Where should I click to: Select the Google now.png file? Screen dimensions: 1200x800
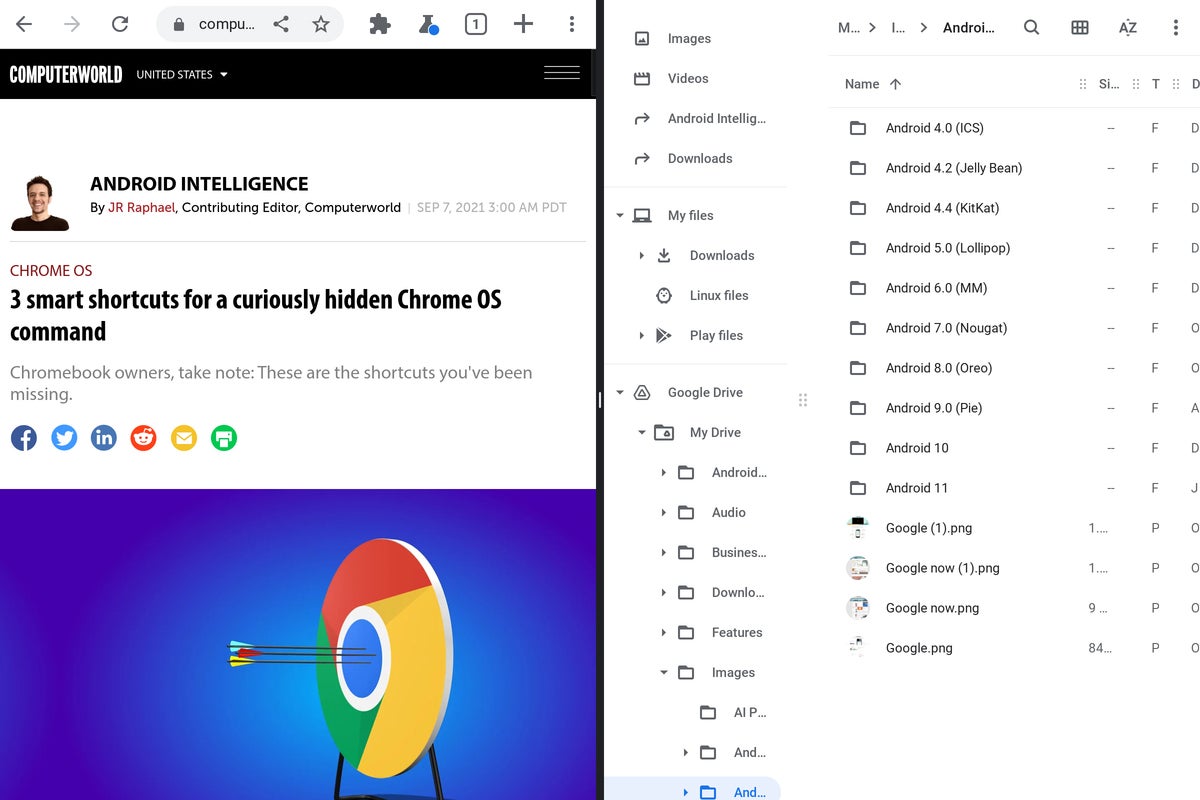click(x=1014, y=608)
